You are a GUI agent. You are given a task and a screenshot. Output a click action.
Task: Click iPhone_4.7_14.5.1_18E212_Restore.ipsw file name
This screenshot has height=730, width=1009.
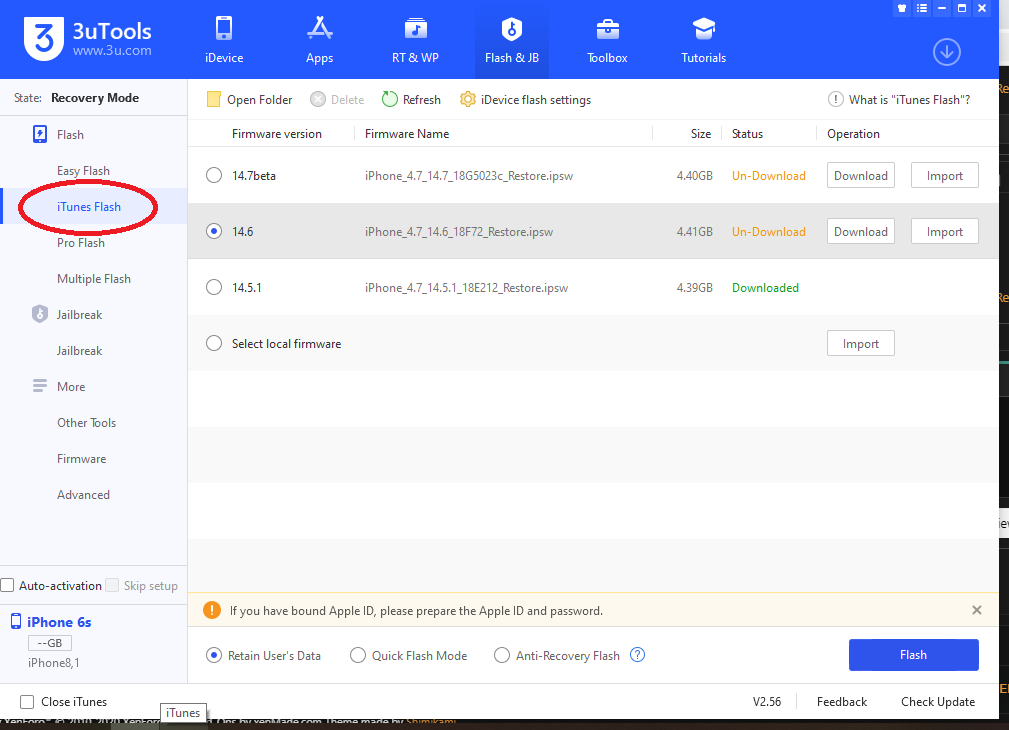[x=467, y=288]
